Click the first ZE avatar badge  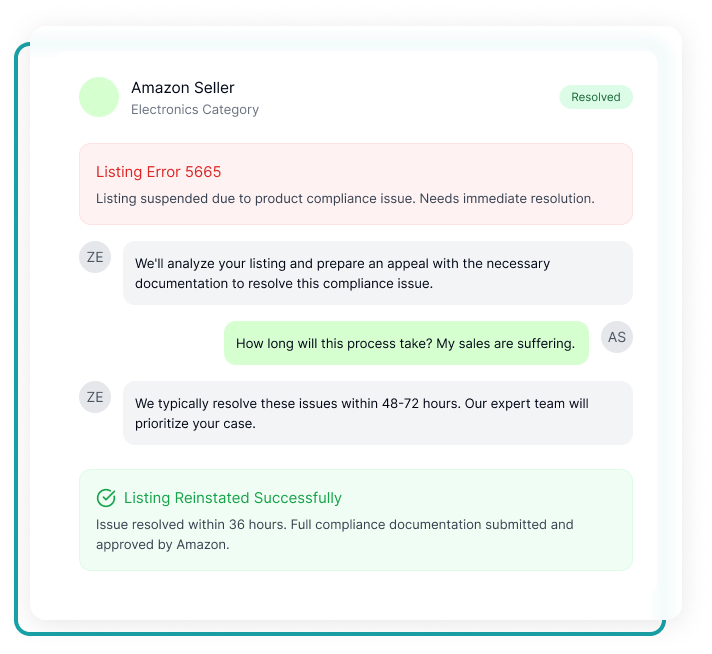pyautogui.click(x=95, y=257)
